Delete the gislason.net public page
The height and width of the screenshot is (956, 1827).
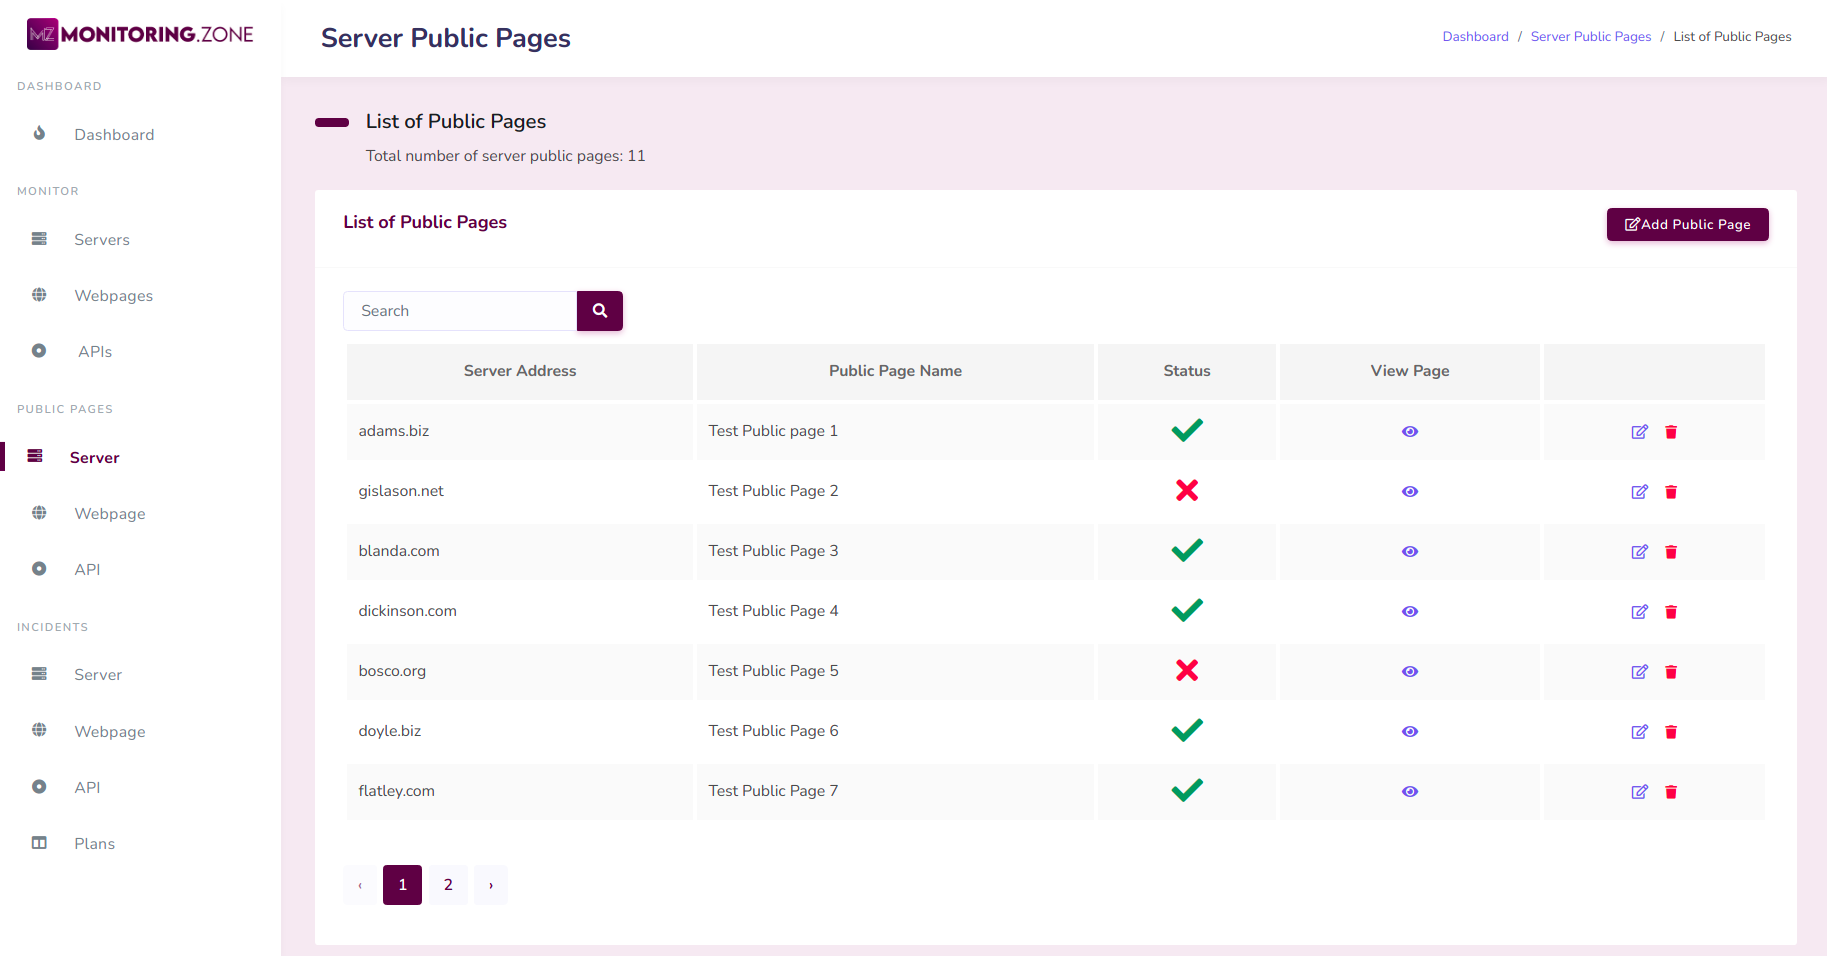pyautogui.click(x=1671, y=492)
